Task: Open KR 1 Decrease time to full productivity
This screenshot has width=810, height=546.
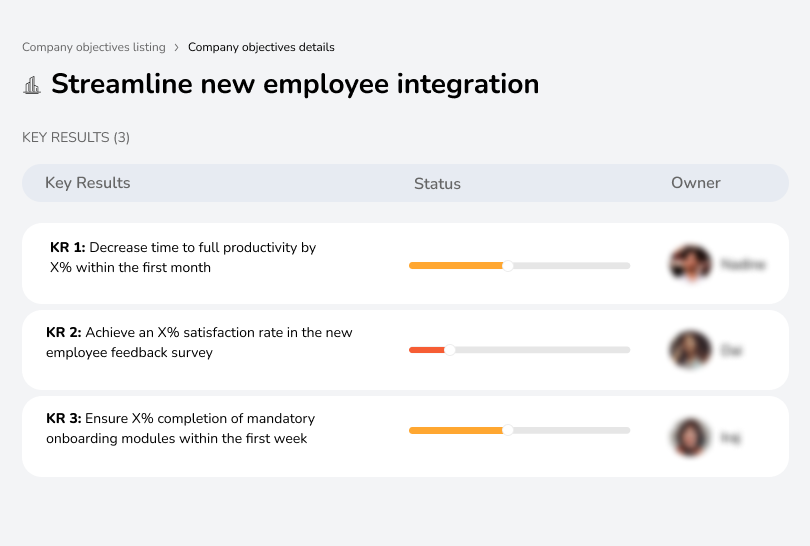Action: 183,257
